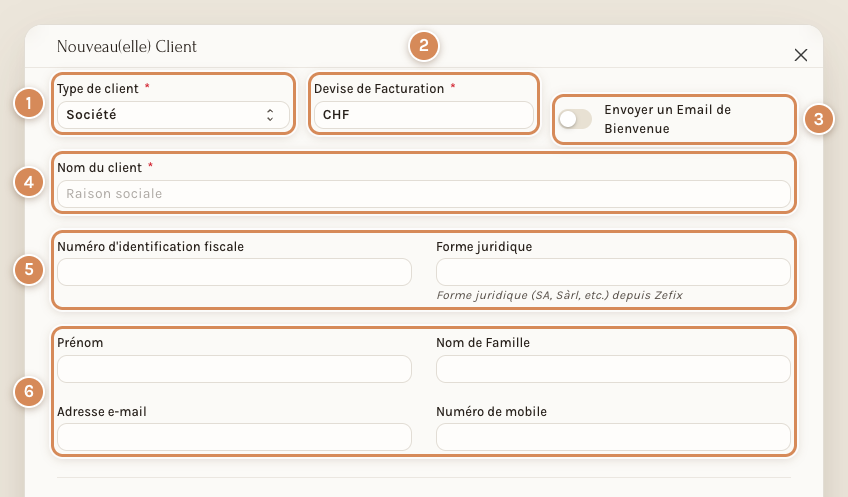Focus the Adresse e-mail input field
This screenshot has height=497, width=848.
[x=234, y=437]
